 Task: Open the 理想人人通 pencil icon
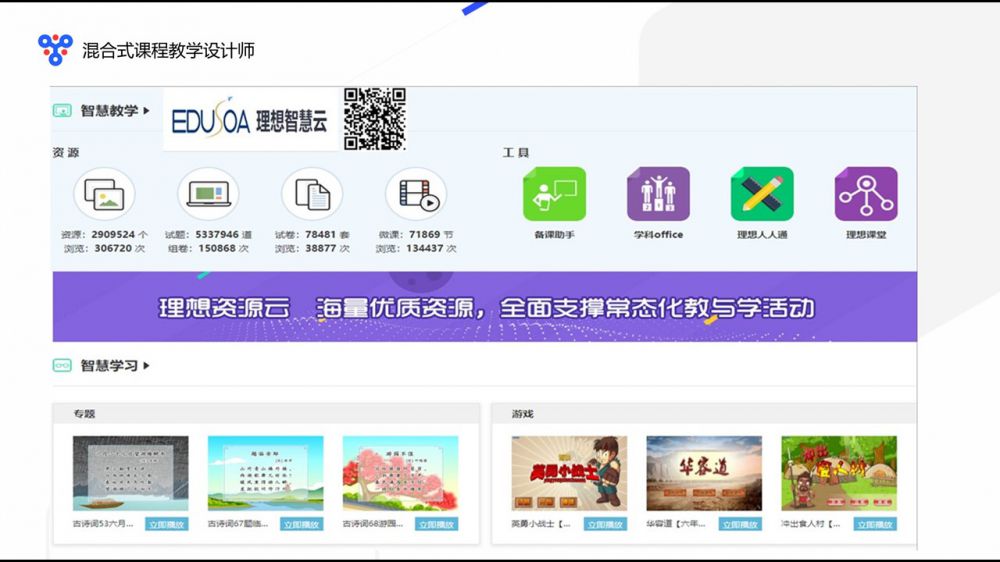pos(762,194)
